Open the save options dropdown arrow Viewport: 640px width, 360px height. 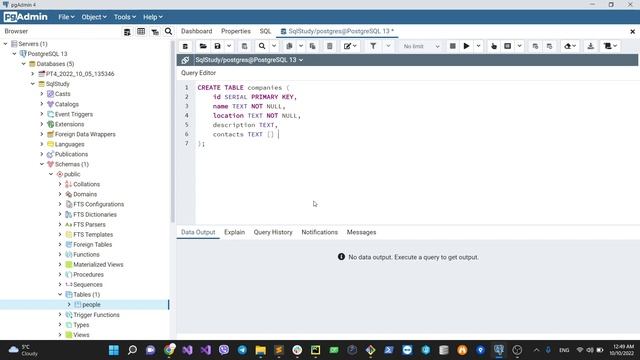229,46
